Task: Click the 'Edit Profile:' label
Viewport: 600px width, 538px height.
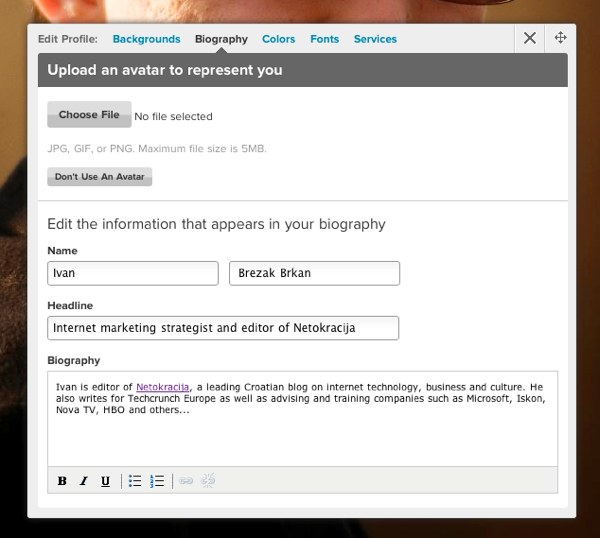Action: click(x=68, y=39)
